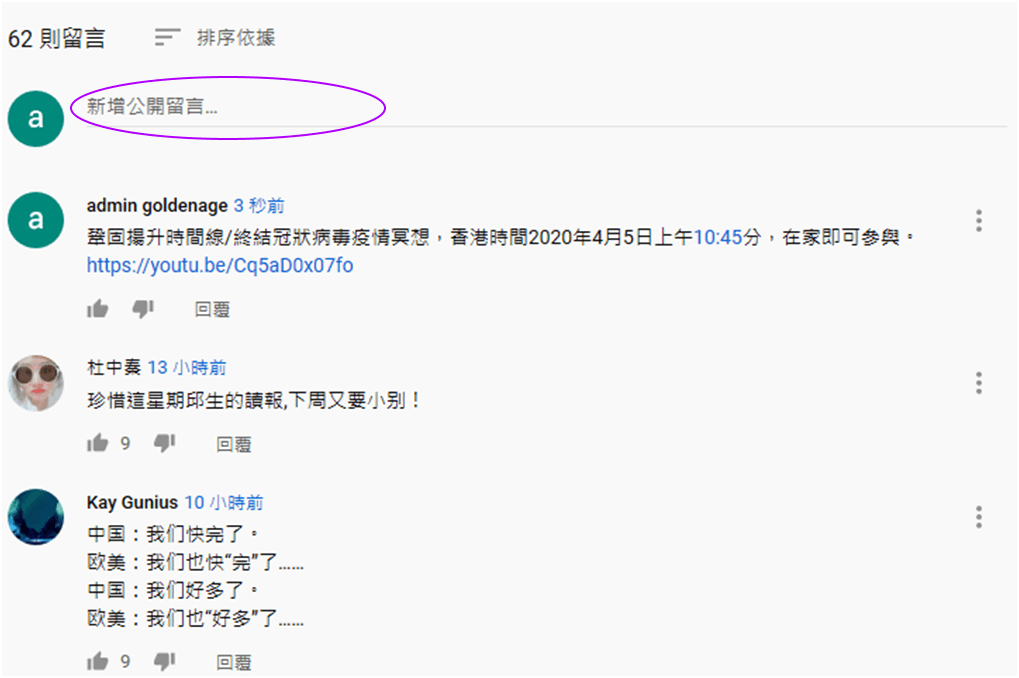Like Kay Gunius's comment
This screenshot has height=678, width=1019.
click(x=97, y=661)
